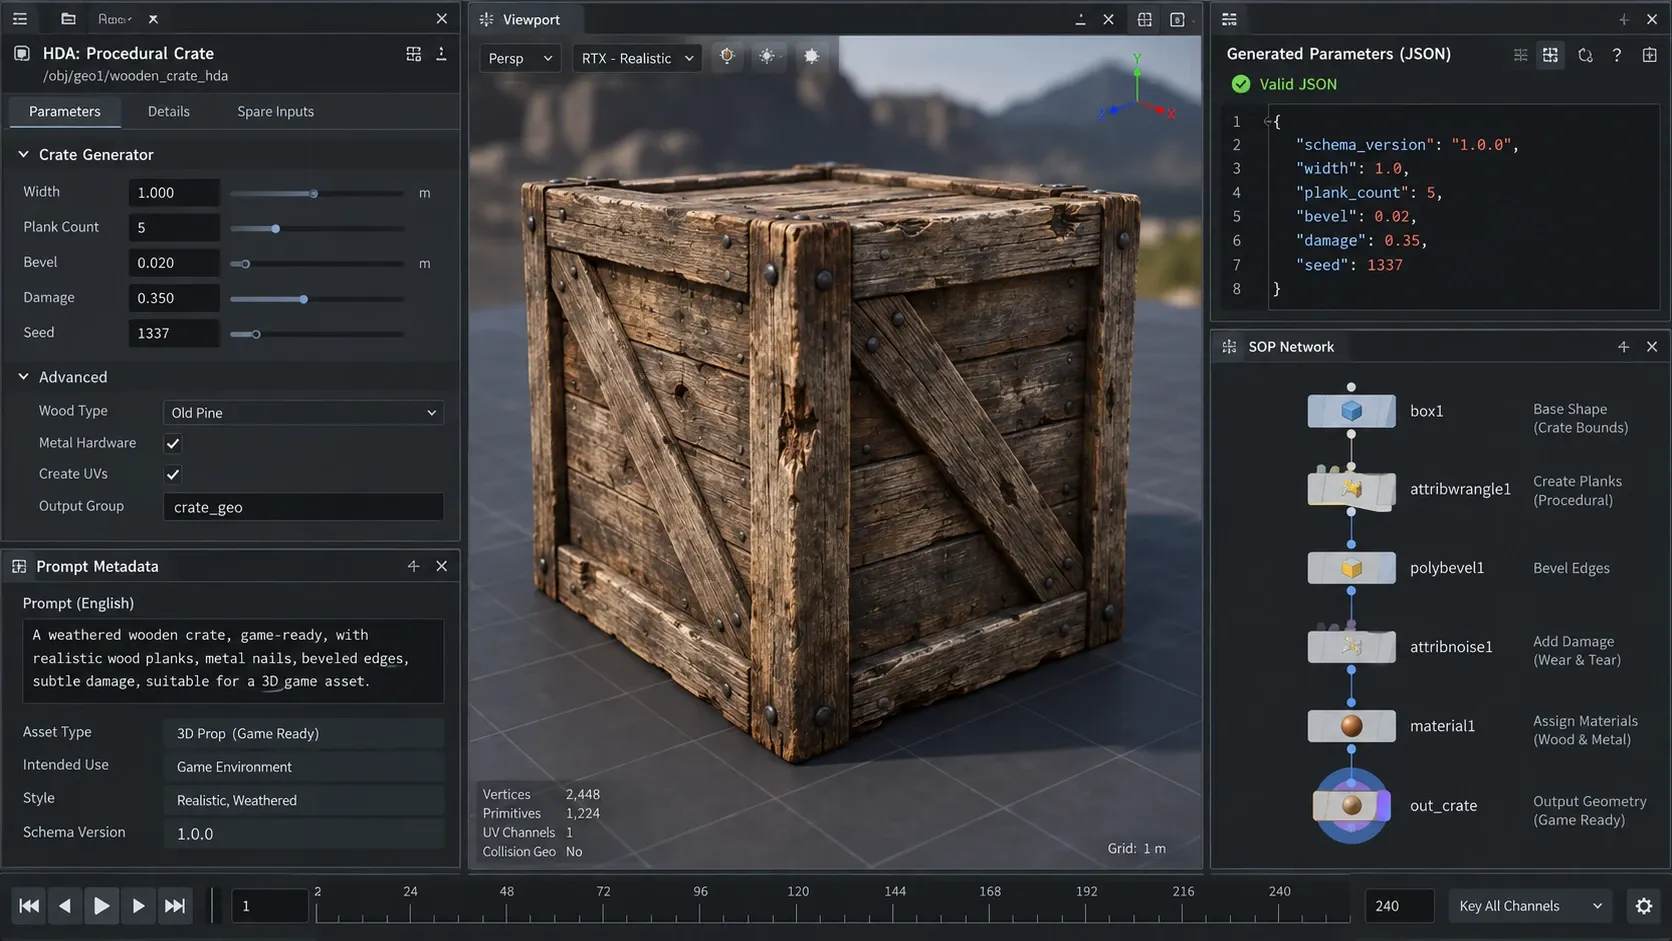The image size is (1672, 941).
Task: Click the attribnoise1 node icon
Action: coord(1351,647)
